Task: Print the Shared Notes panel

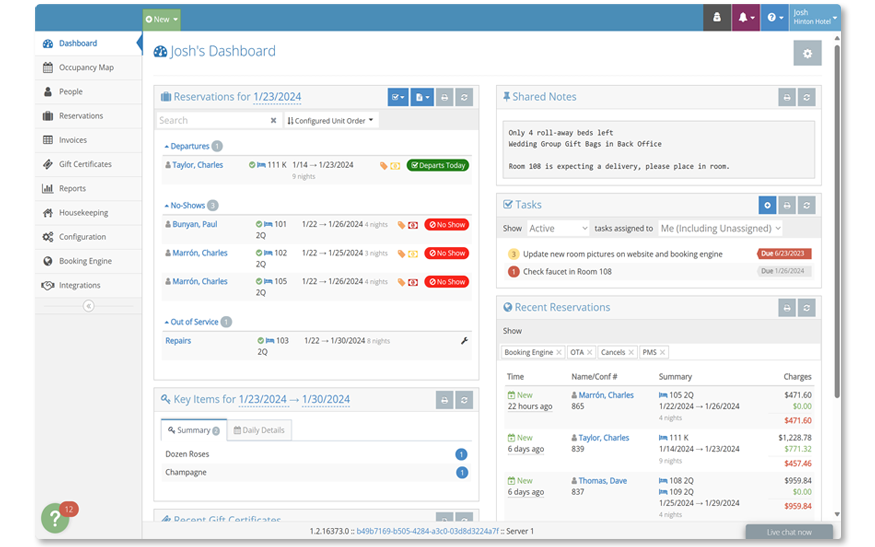Action: 787,97
